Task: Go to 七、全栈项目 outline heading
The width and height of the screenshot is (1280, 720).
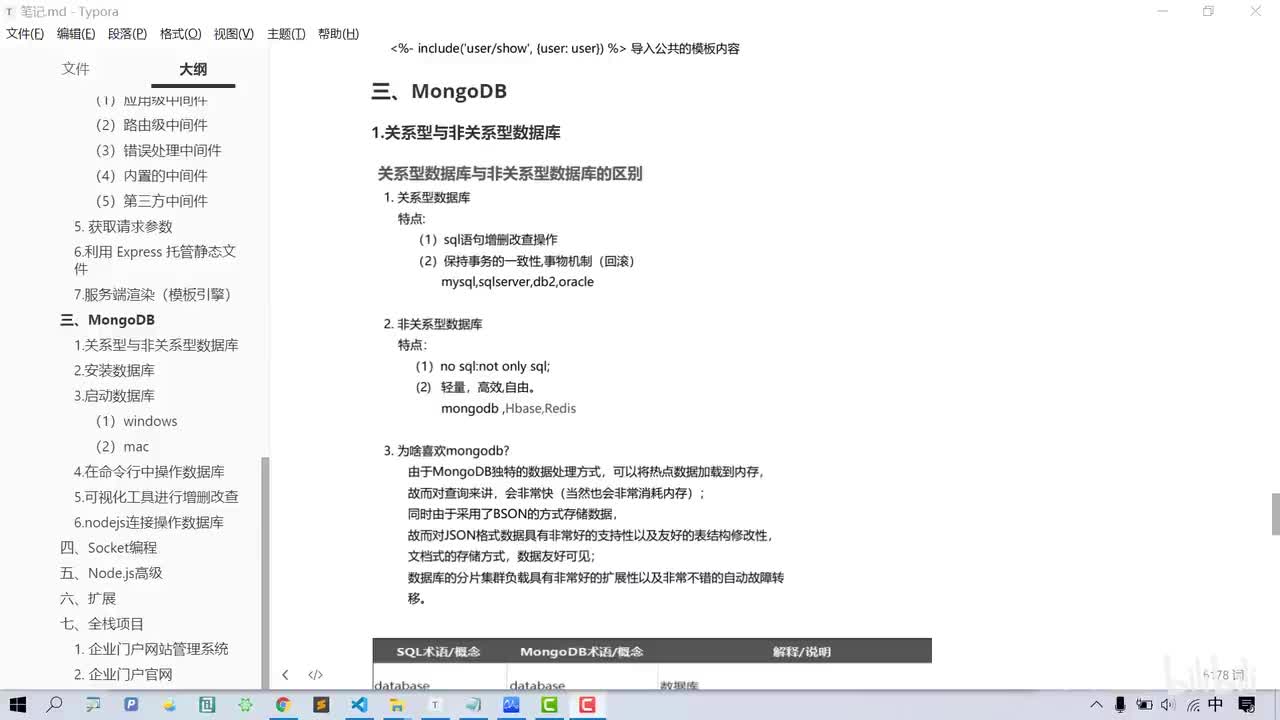Action: 102,624
